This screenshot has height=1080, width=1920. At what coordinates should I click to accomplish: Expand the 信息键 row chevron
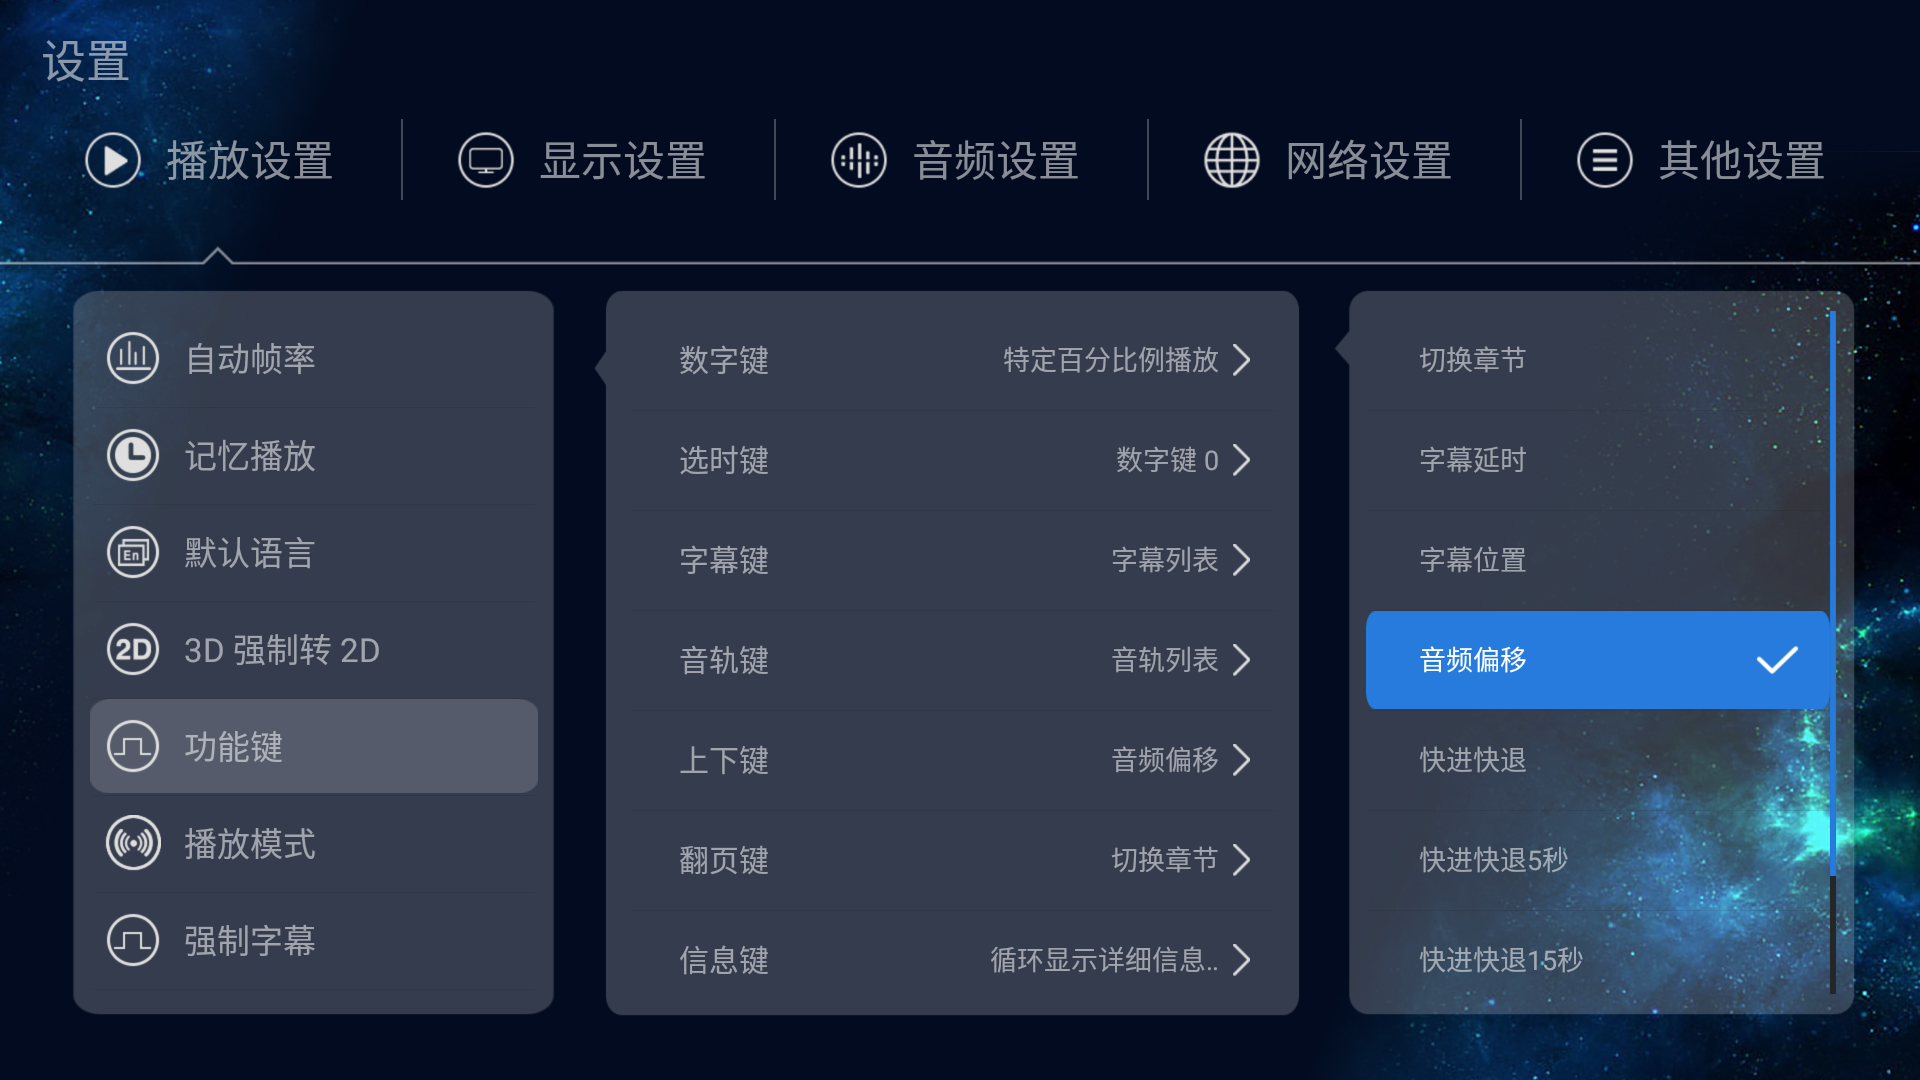coord(1241,960)
